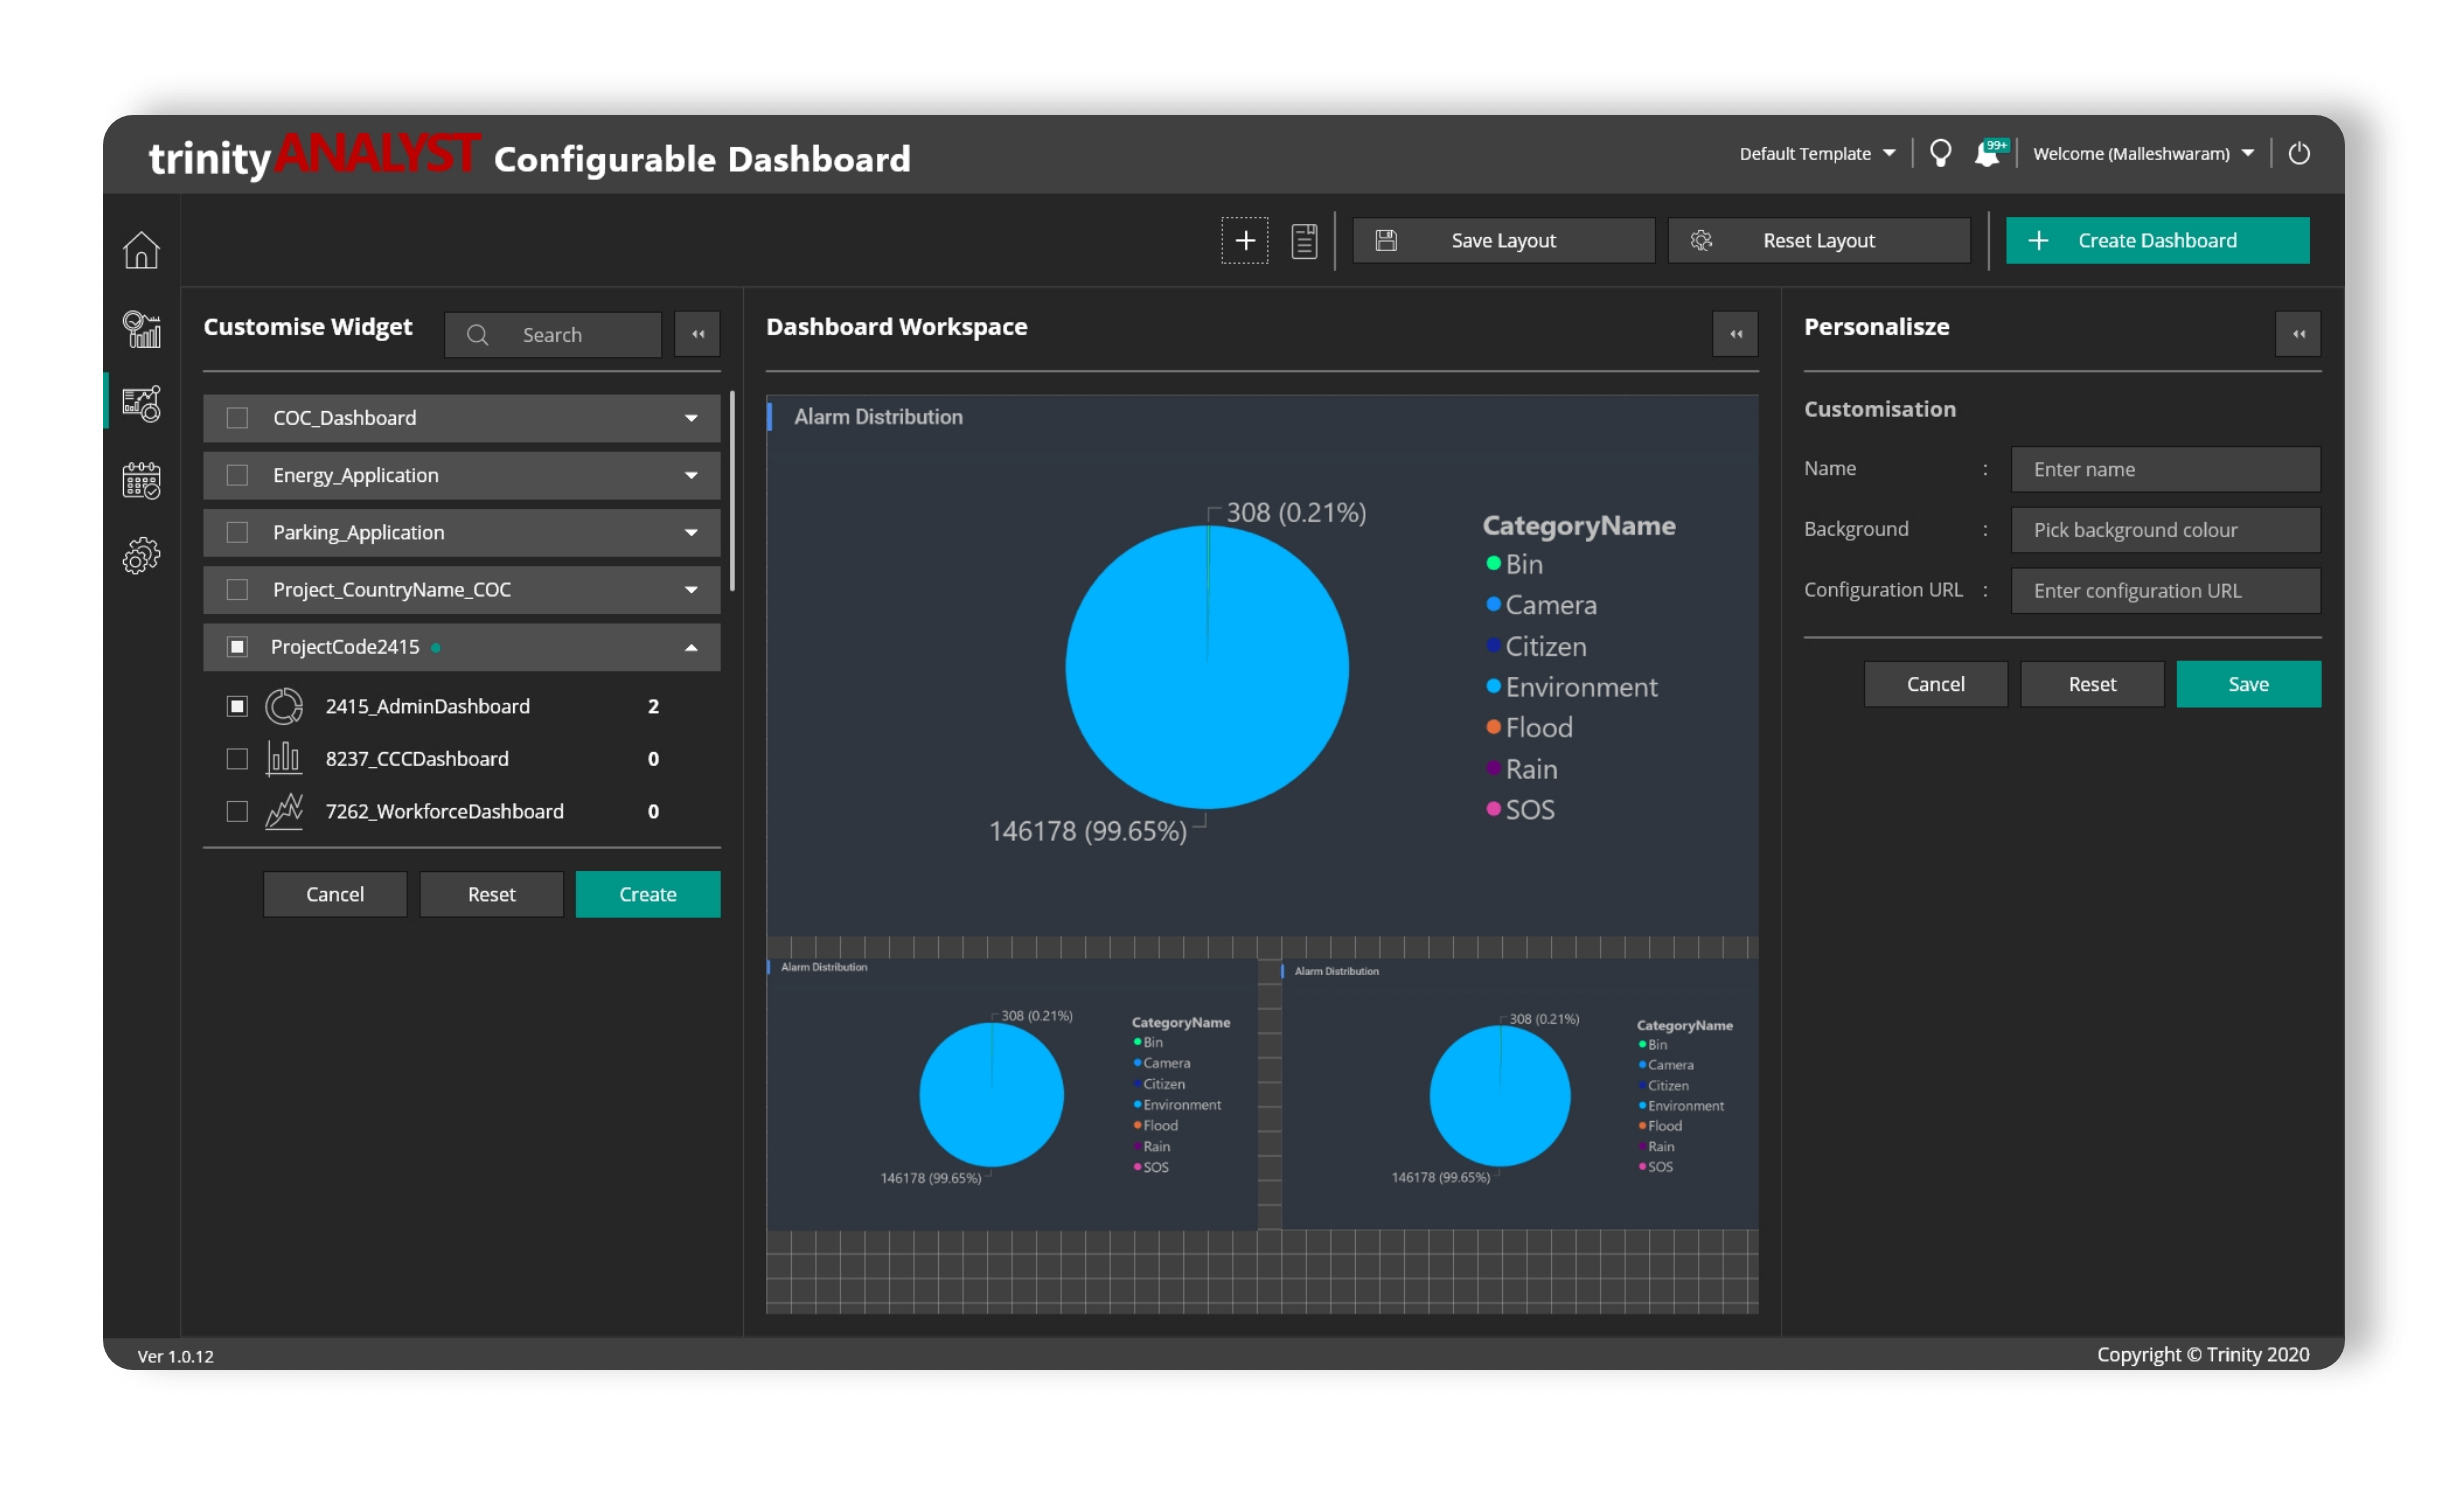Open the settings gear sidebar icon

coord(141,556)
